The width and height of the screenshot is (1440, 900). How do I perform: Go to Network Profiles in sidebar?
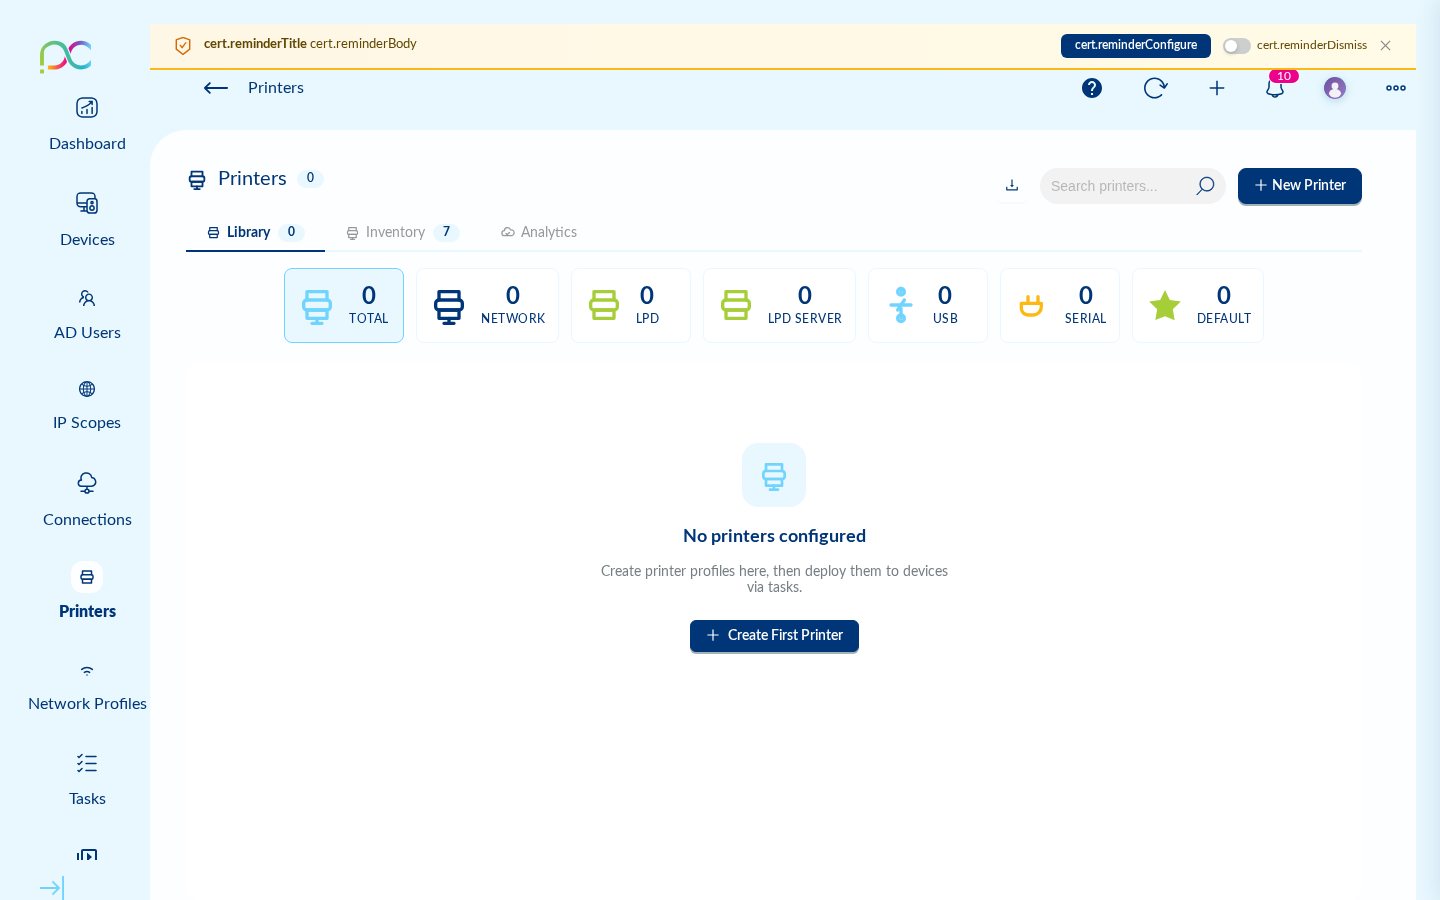point(87,685)
